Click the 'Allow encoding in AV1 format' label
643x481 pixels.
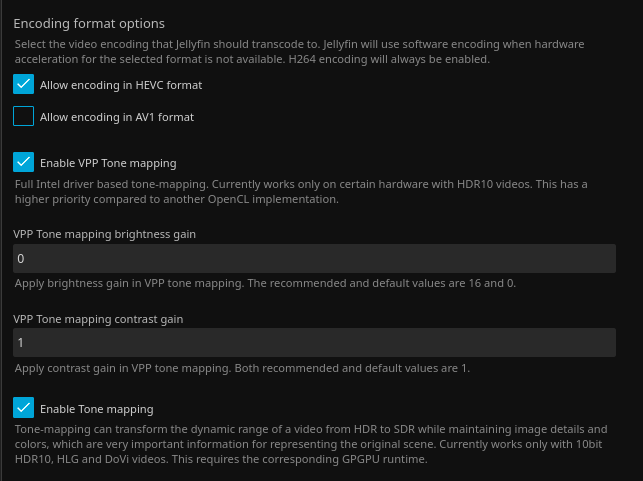pos(116,117)
